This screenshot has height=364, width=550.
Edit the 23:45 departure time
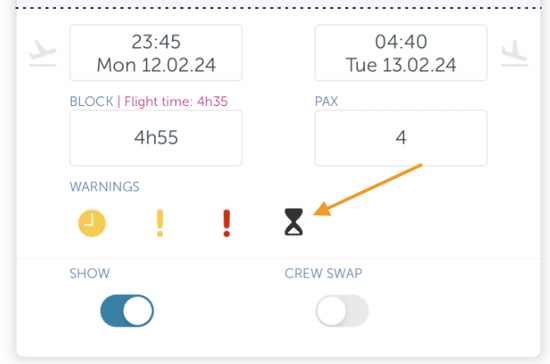156,42
